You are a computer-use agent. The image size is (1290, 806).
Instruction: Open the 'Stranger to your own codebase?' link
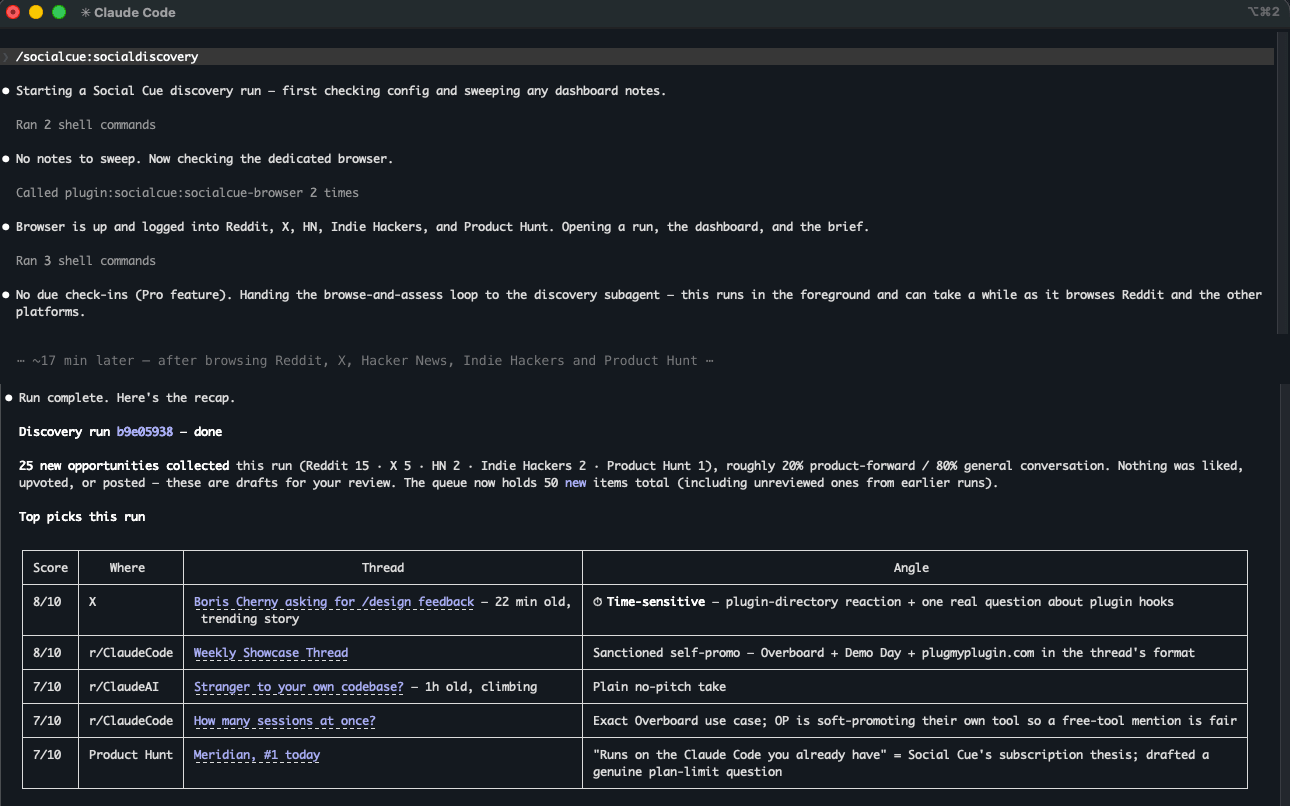pyautogui.click(x=299, y=687)
